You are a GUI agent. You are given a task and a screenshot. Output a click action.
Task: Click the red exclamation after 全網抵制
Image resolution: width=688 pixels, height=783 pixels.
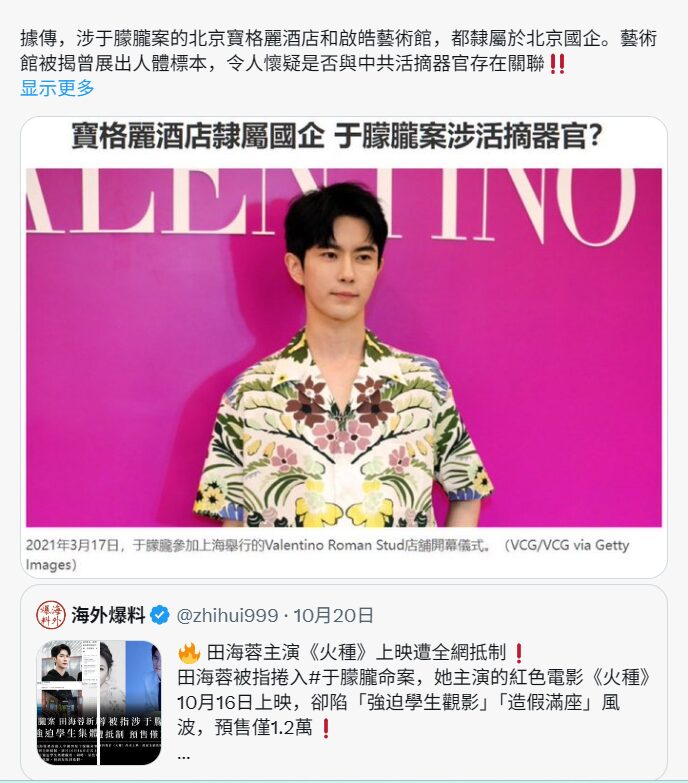tap(519, 653)
